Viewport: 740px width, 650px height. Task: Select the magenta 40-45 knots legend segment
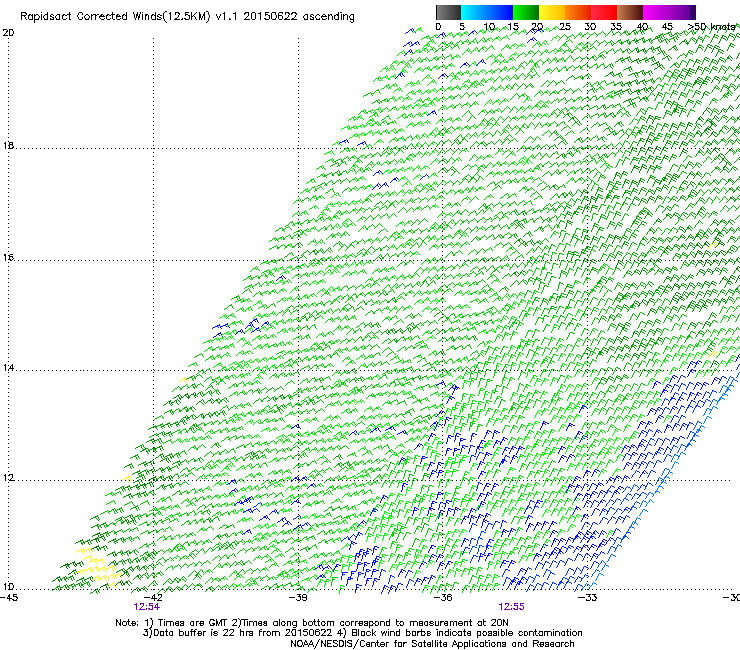pos(656,12)
